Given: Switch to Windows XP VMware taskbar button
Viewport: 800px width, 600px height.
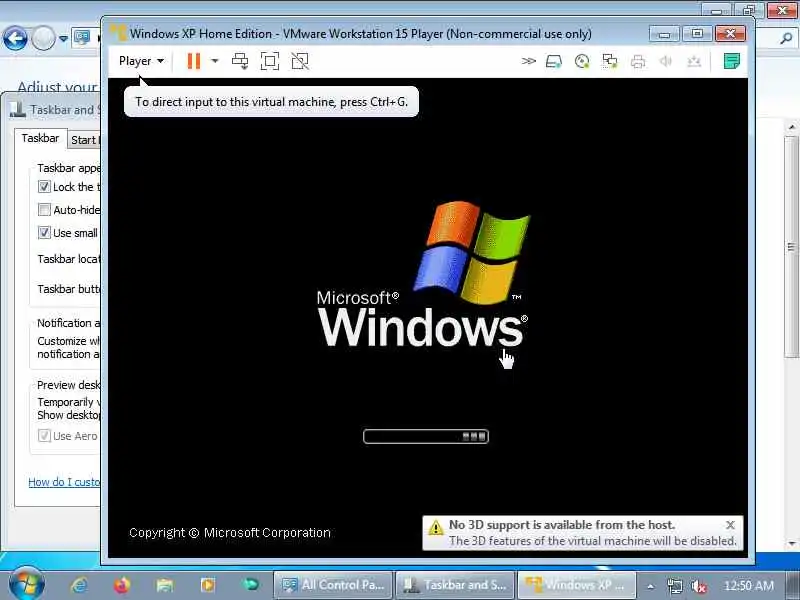Looking at the screenshot, I should pos(577,585).
